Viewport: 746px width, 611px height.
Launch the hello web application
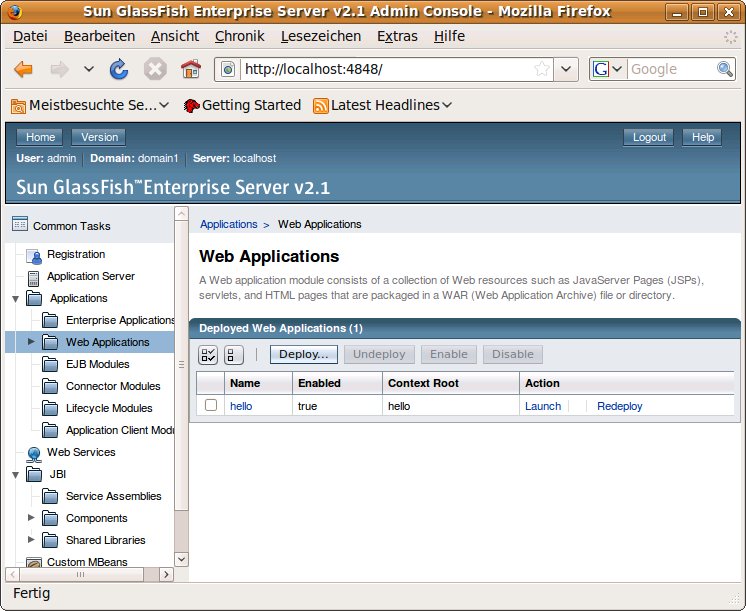click(542, 406)
